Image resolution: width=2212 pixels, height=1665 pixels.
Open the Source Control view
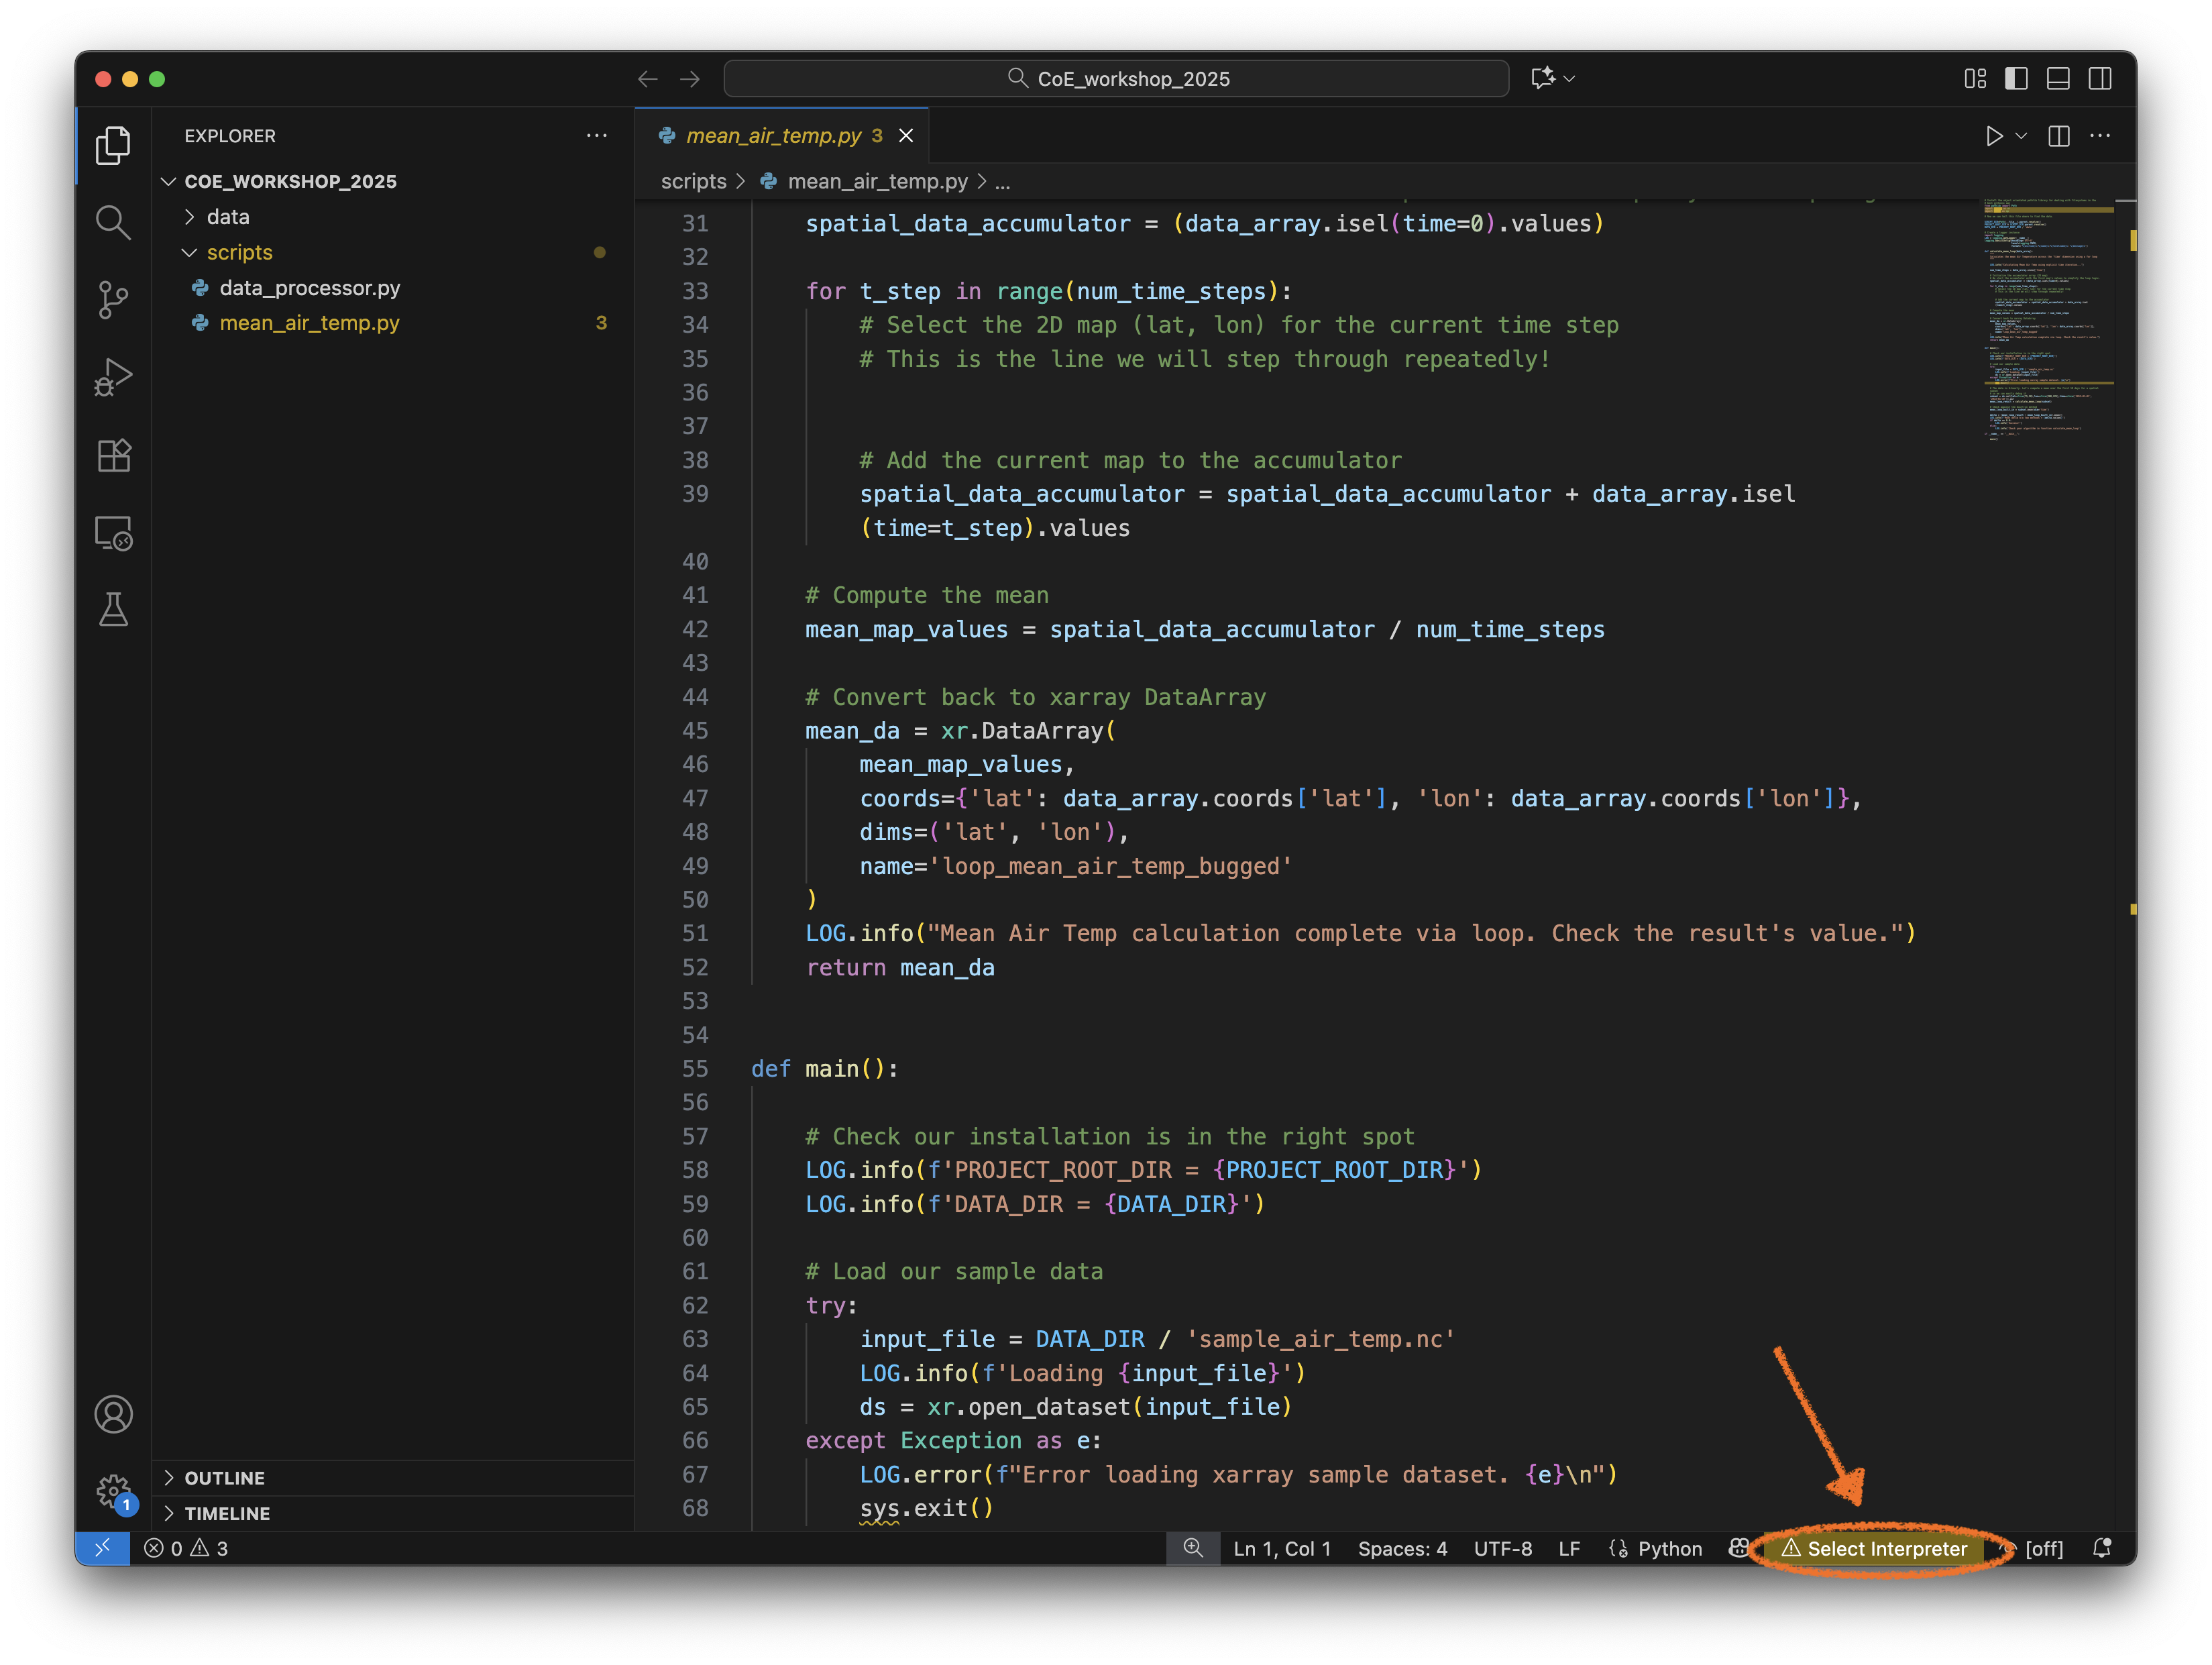113,299
